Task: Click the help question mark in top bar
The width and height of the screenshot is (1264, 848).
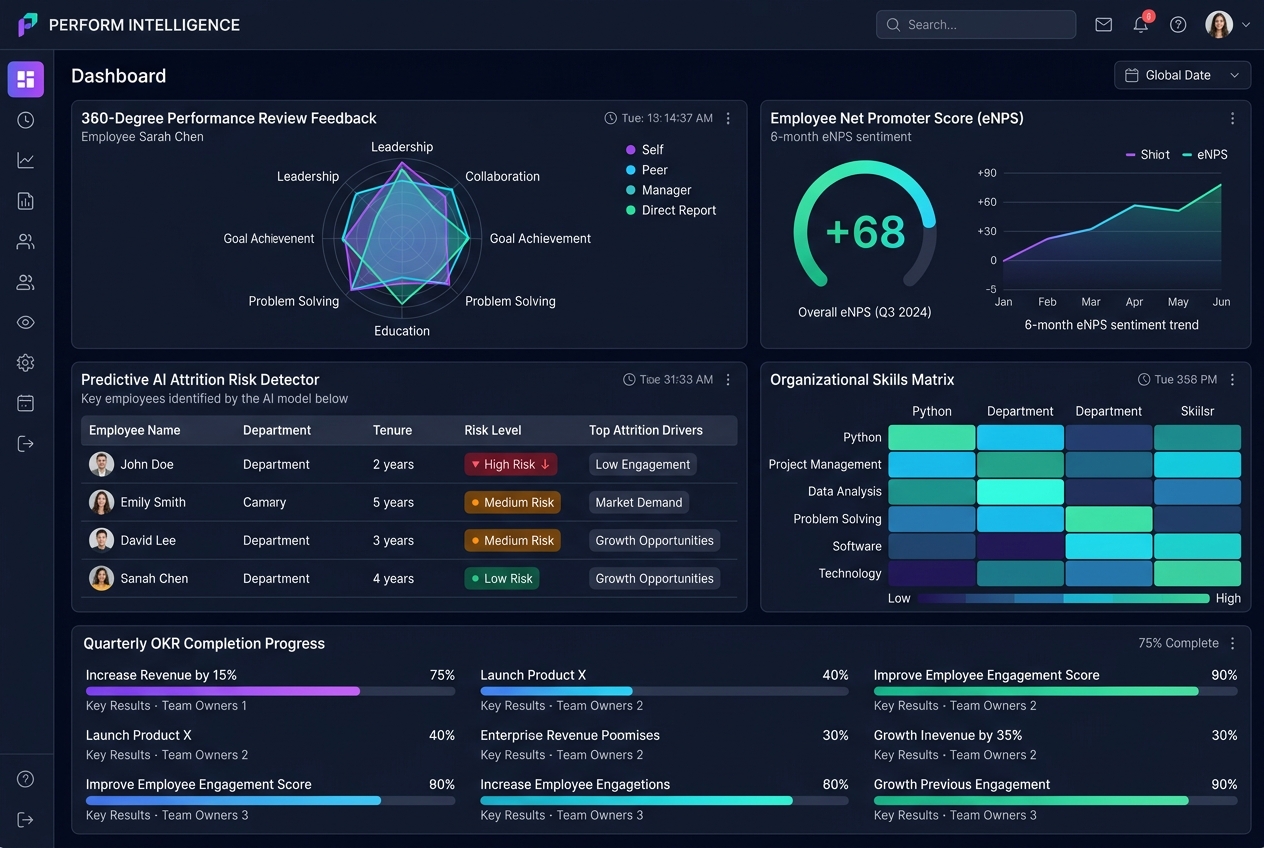Action: pyautogui.click(x=1178, y=25)
